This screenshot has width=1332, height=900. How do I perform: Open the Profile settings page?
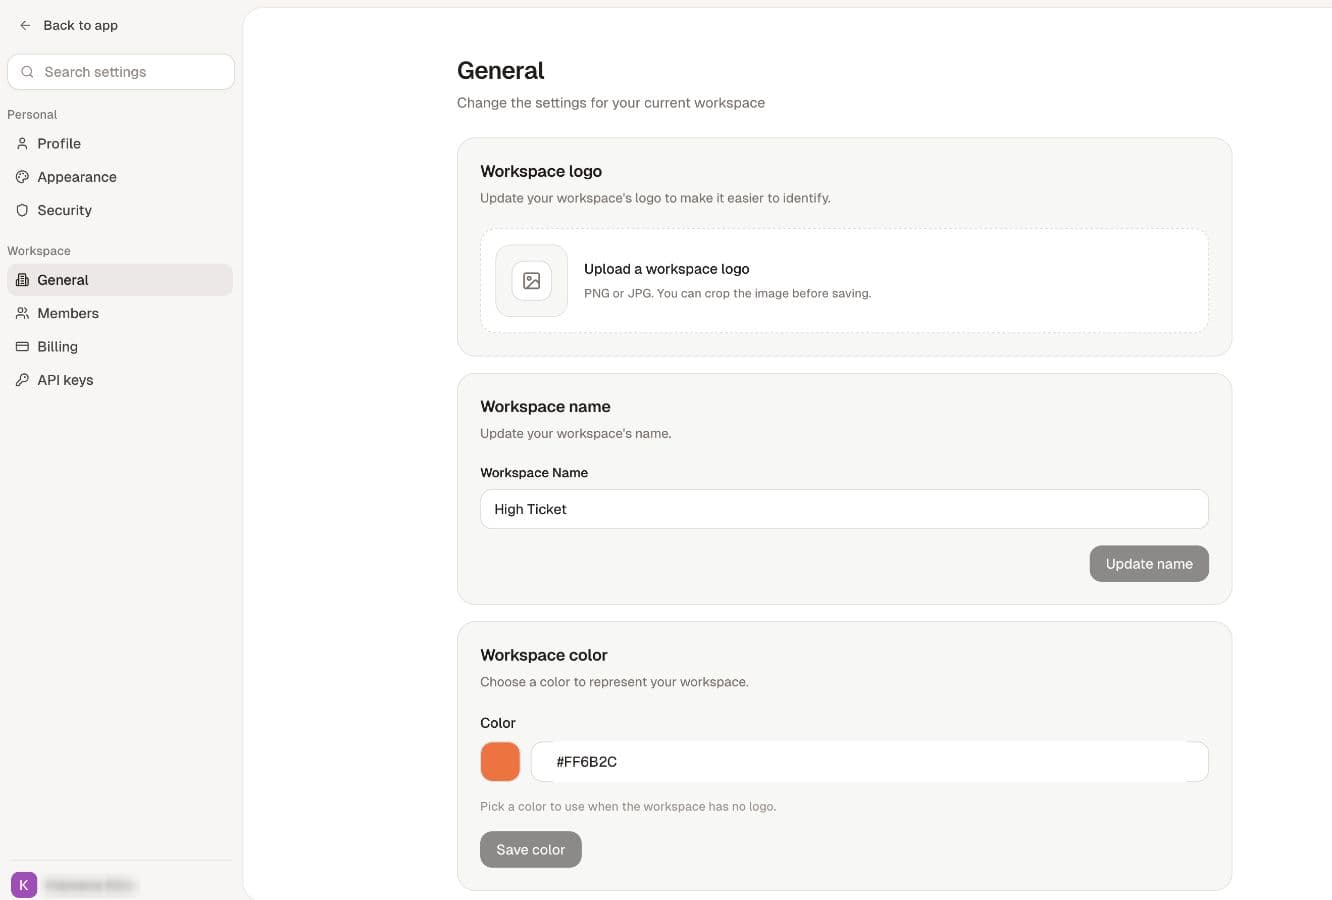[x=120, y=144]
